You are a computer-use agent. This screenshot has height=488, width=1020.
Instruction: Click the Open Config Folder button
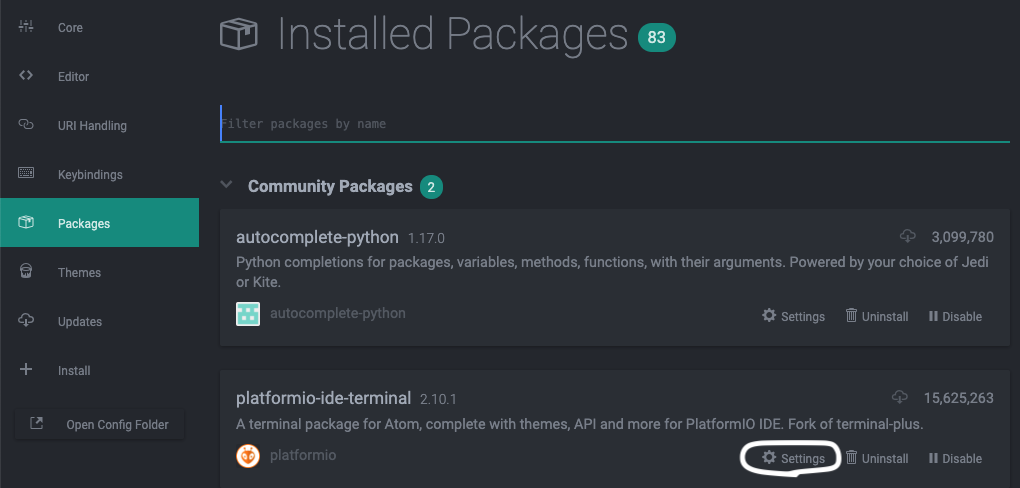pyautogui.click(x=100, y=424)
